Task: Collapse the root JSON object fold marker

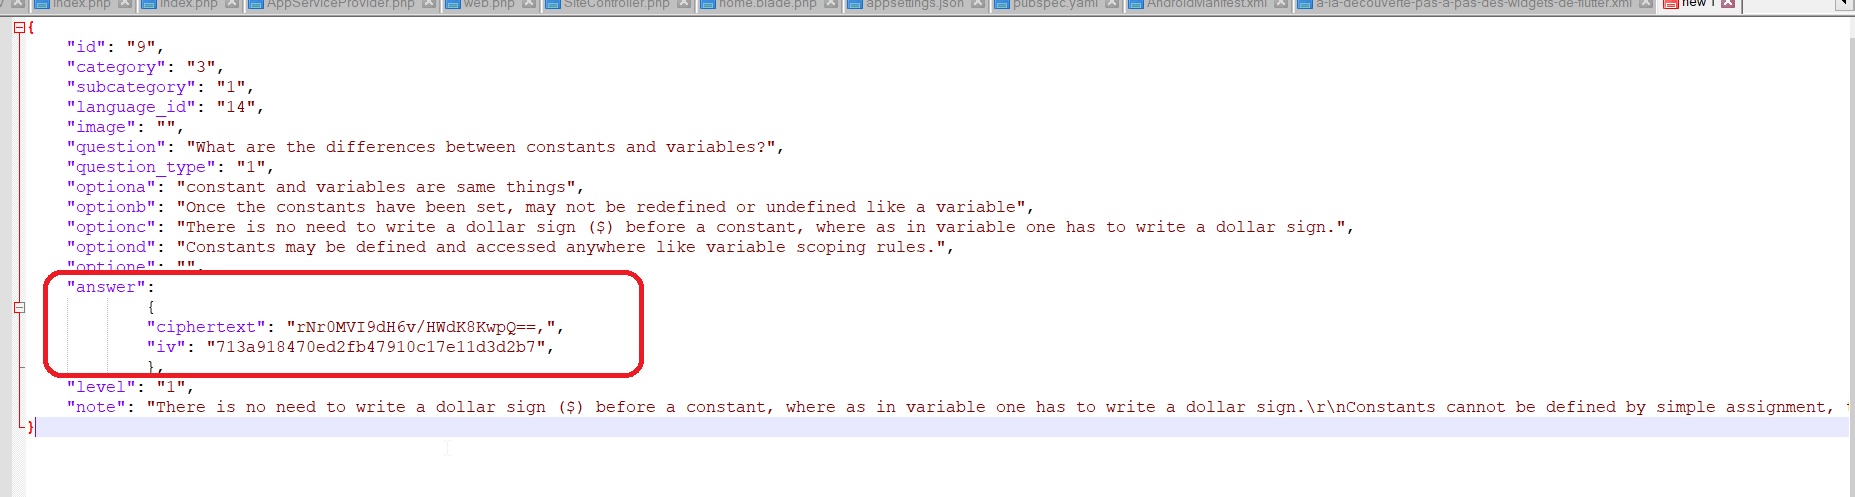Action: pos(19,27)
